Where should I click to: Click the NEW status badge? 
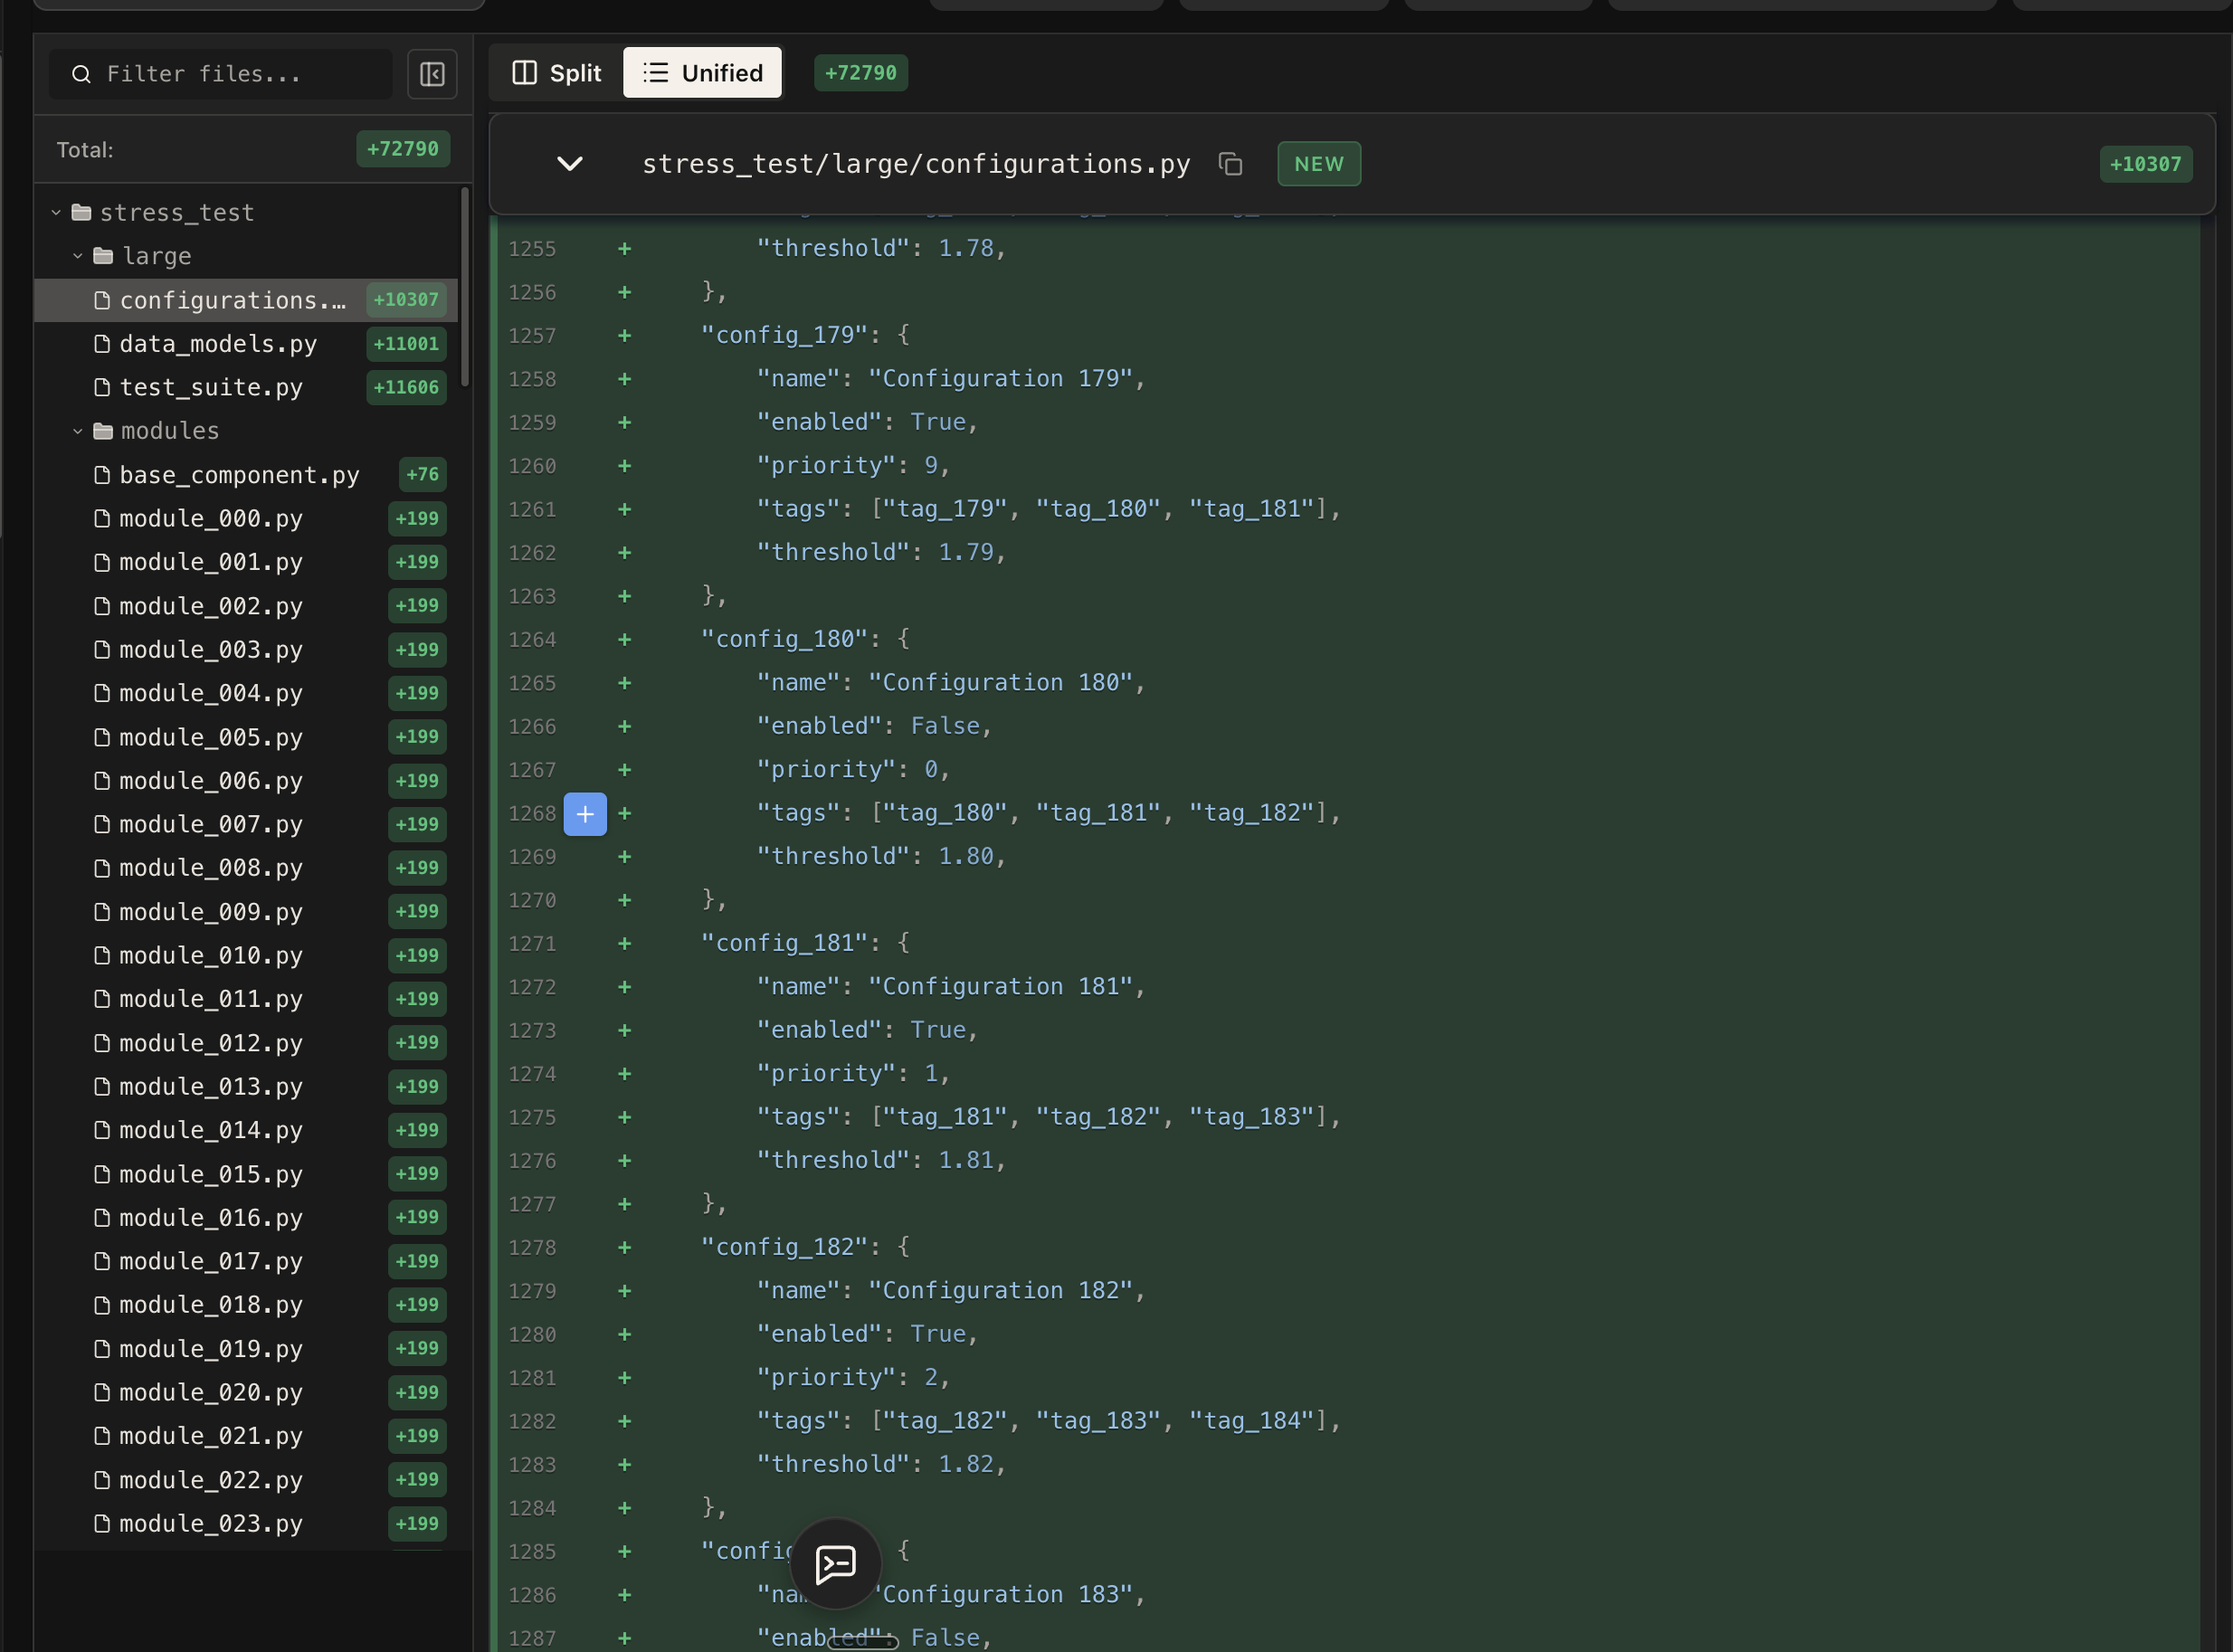tap(1318, 163)
